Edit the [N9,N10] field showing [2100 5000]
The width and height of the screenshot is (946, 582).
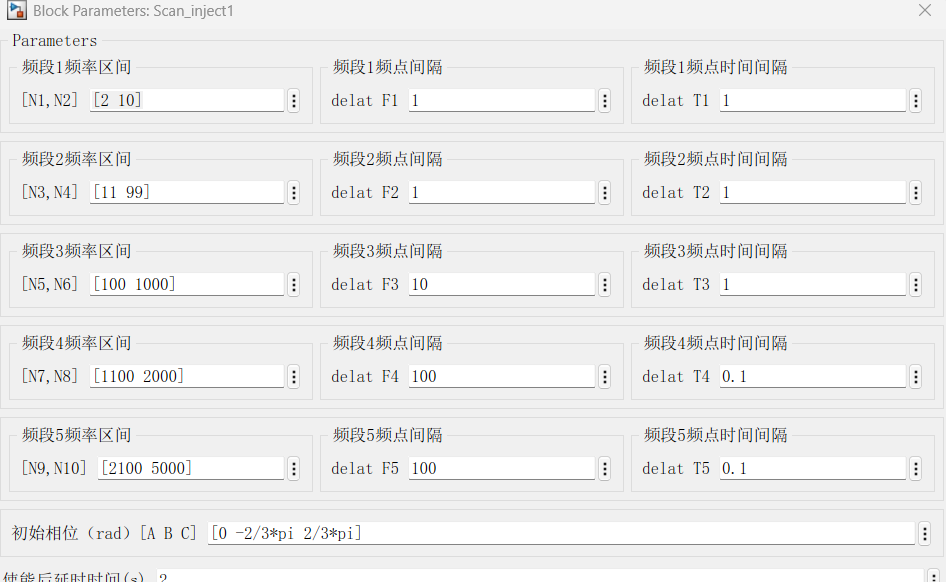191,468
